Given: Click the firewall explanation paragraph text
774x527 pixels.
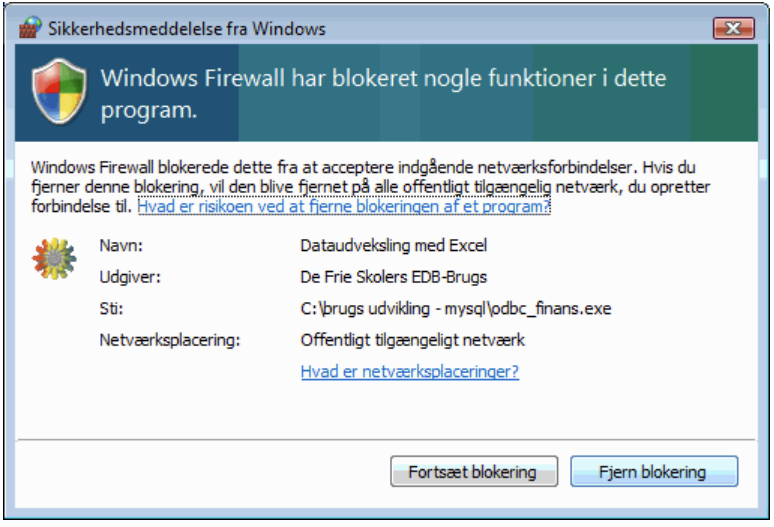Looking at the screenshot, I should click(370, 187).
